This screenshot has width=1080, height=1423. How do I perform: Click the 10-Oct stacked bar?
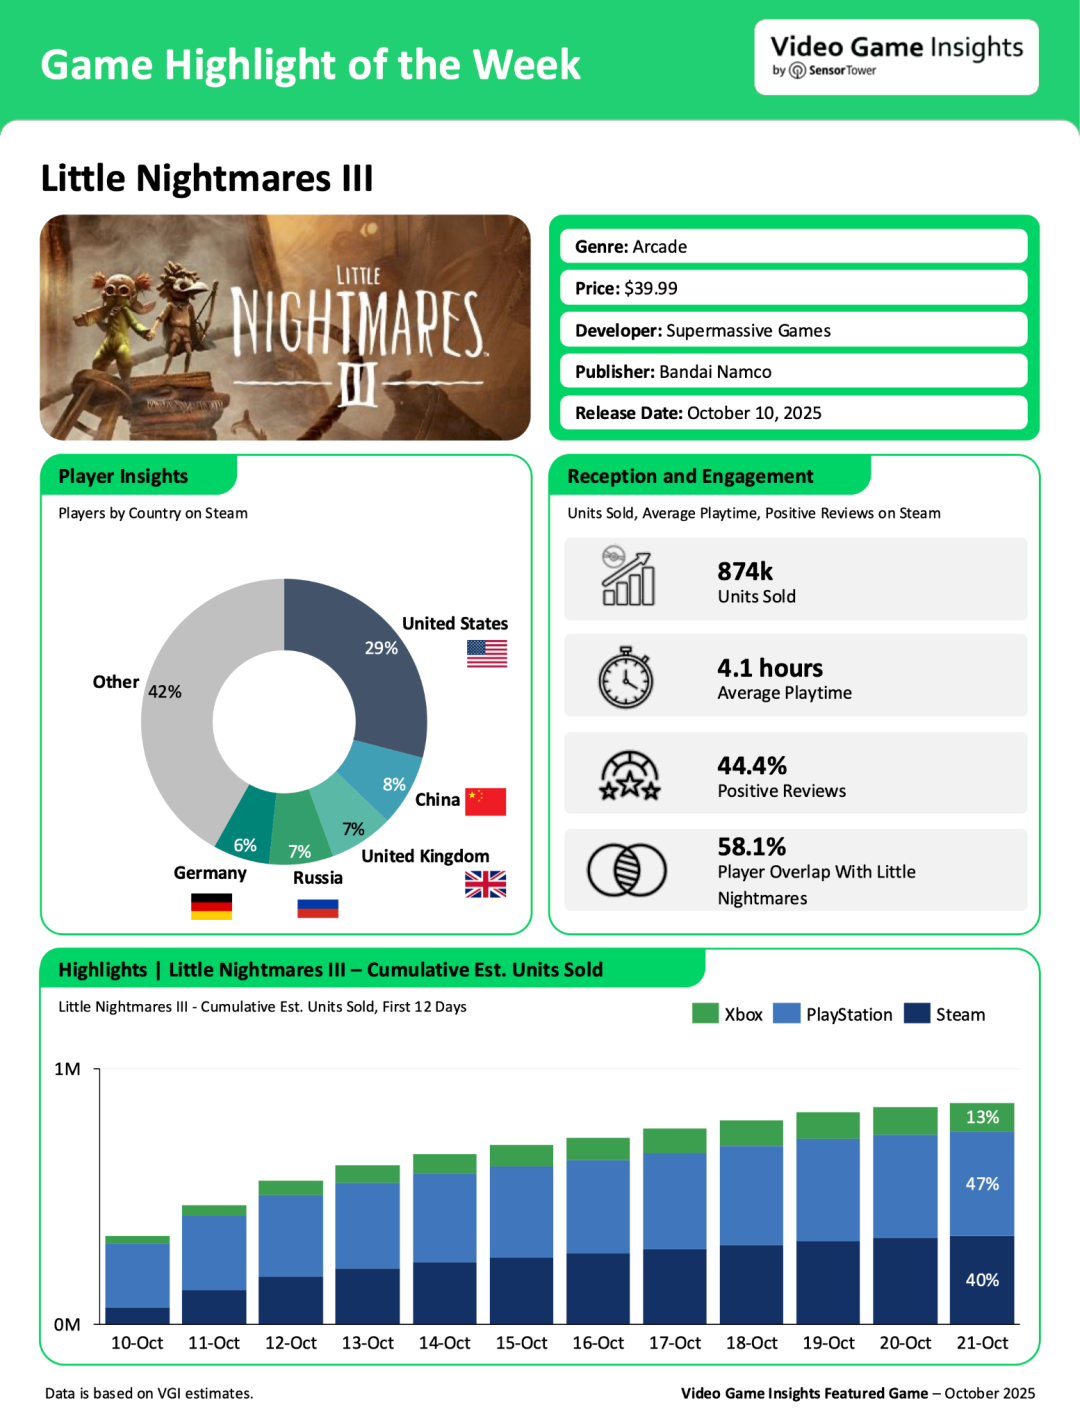tap(137, 1280)
